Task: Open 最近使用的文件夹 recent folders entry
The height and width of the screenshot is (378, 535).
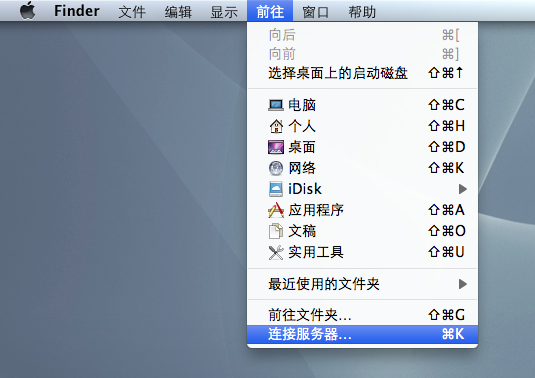Action: click(x=362, y=284)
